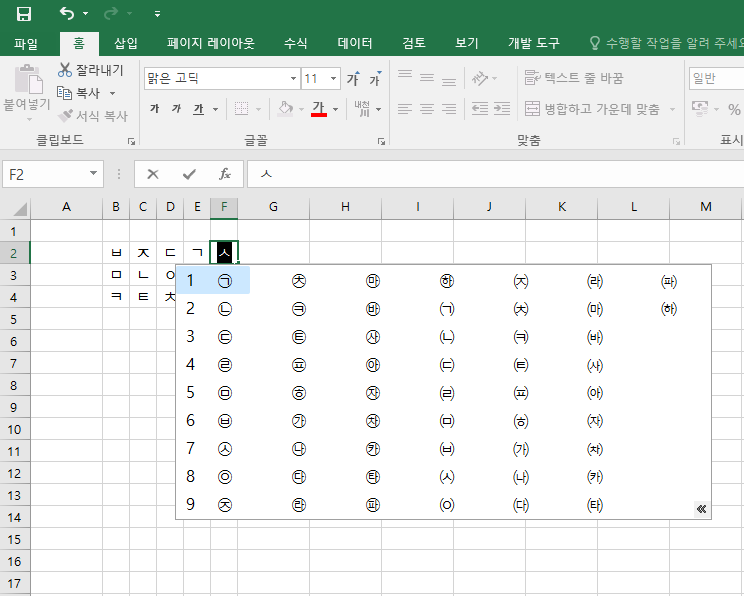Viewport: 744px width, 596px height.
Task: Open font settings dialog launcher
Action: [381, 141]
